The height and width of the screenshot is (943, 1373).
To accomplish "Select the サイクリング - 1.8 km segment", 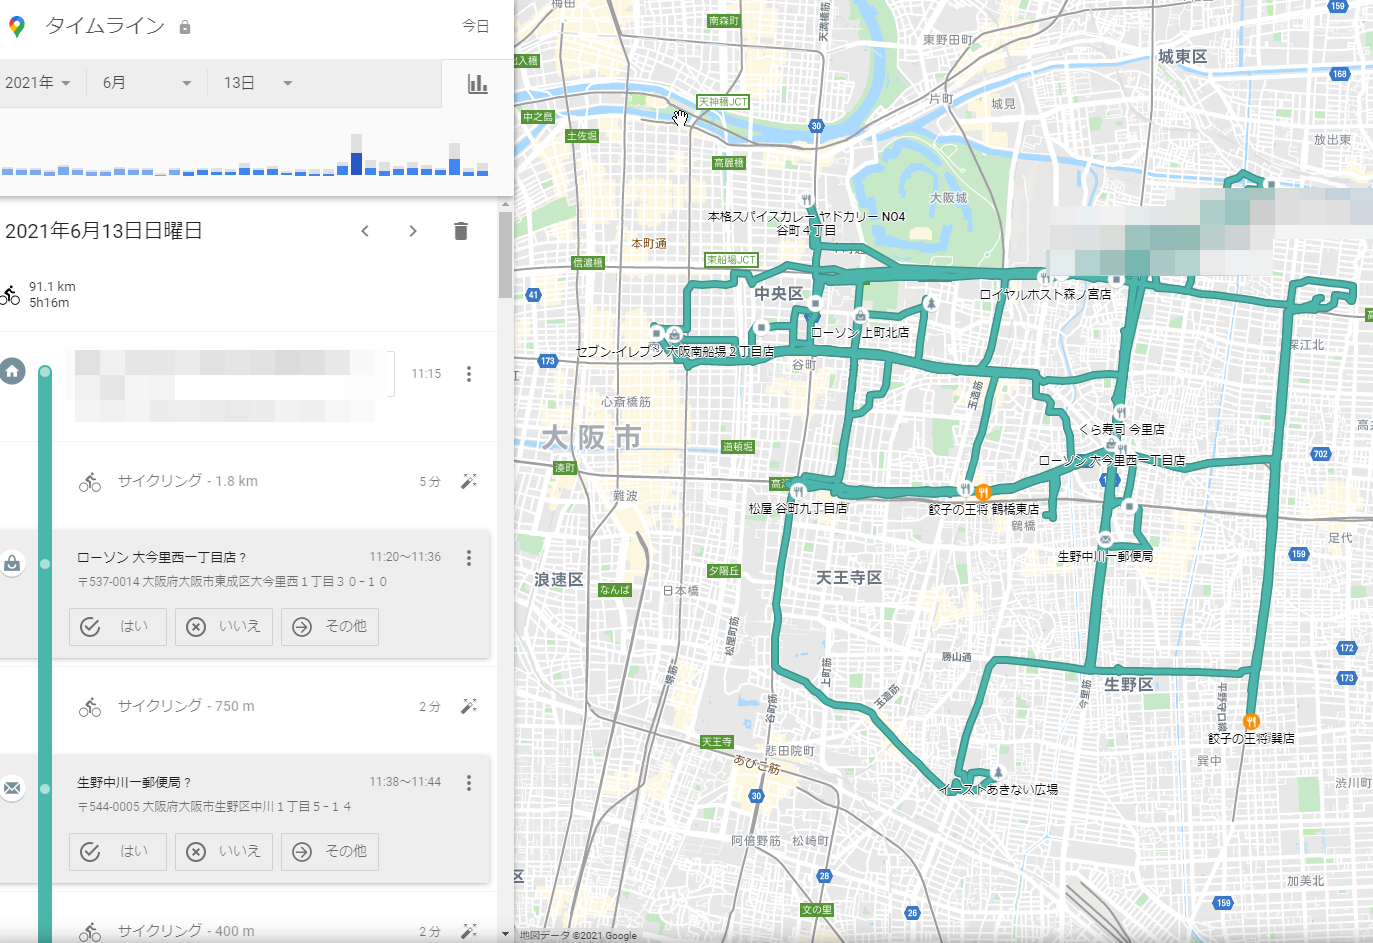I will [x=188, y=481].
